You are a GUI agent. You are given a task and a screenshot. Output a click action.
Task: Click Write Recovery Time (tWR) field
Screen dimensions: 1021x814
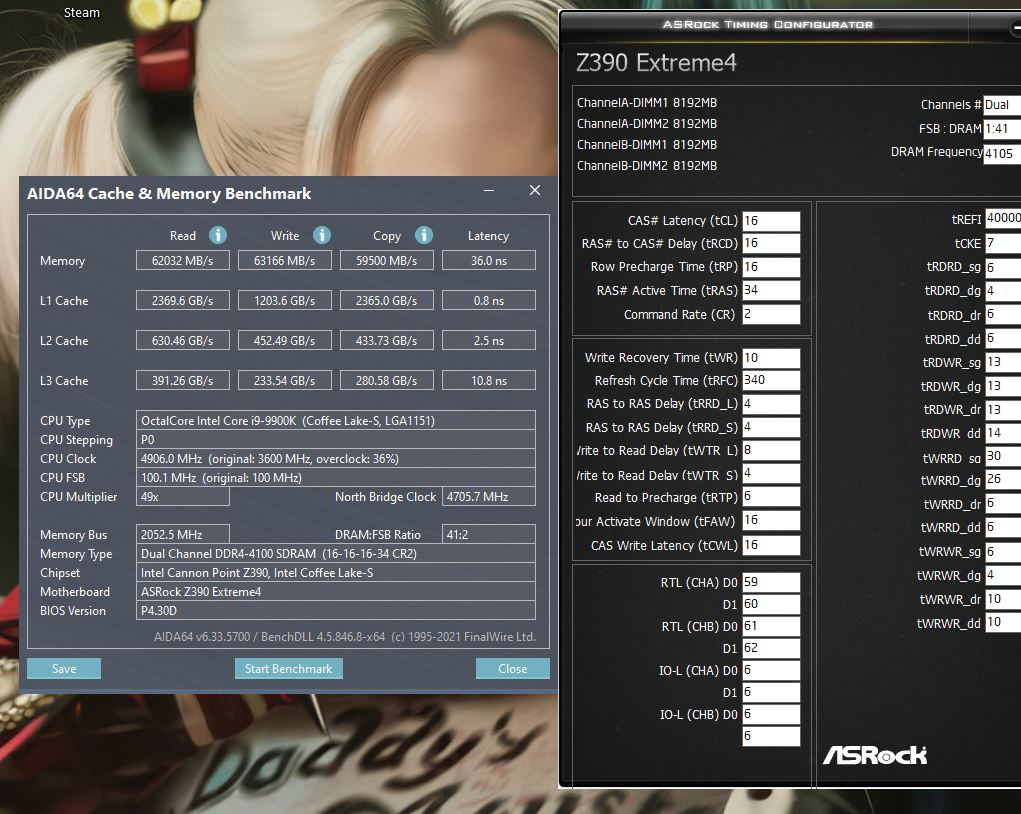coord(771,358)
